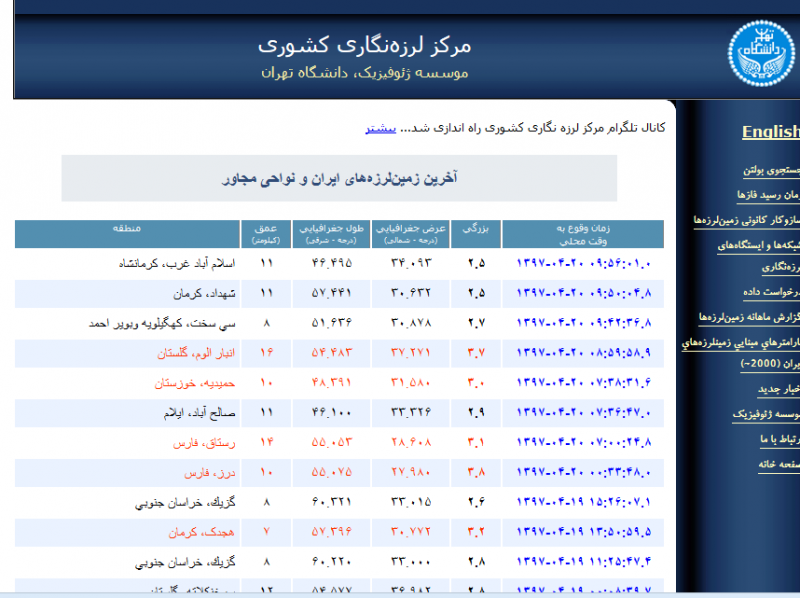
Task: Open the English version of the site
Action: point(770,133)
